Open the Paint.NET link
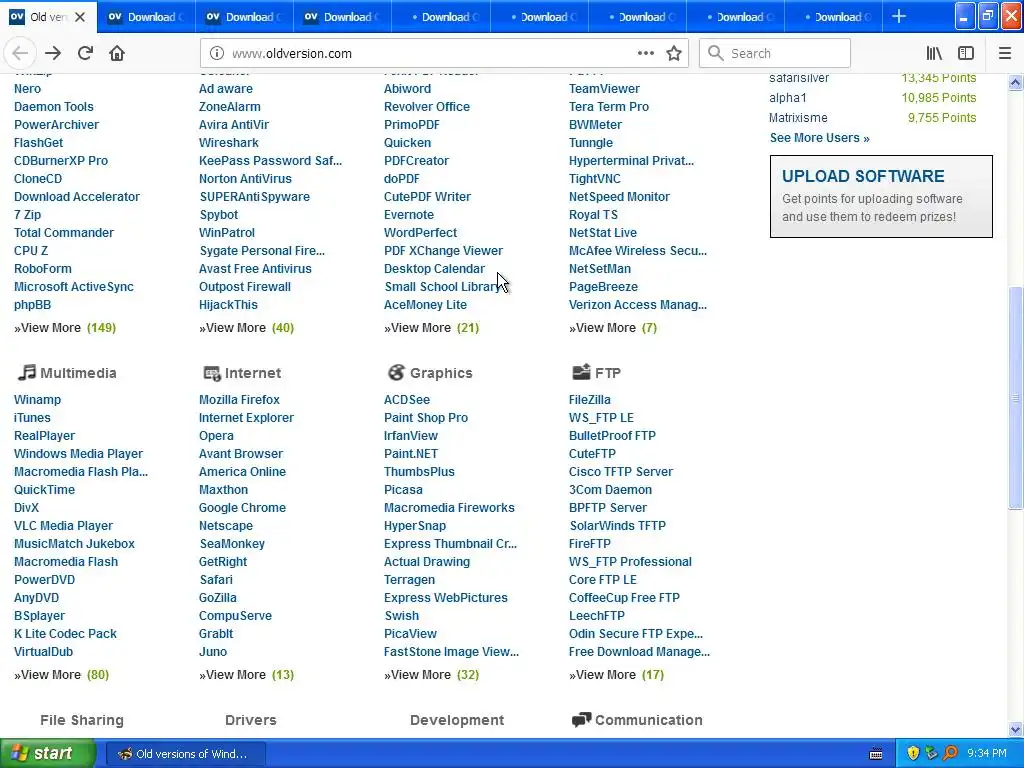Viewport: 1024px width, 768px height. 411,454
